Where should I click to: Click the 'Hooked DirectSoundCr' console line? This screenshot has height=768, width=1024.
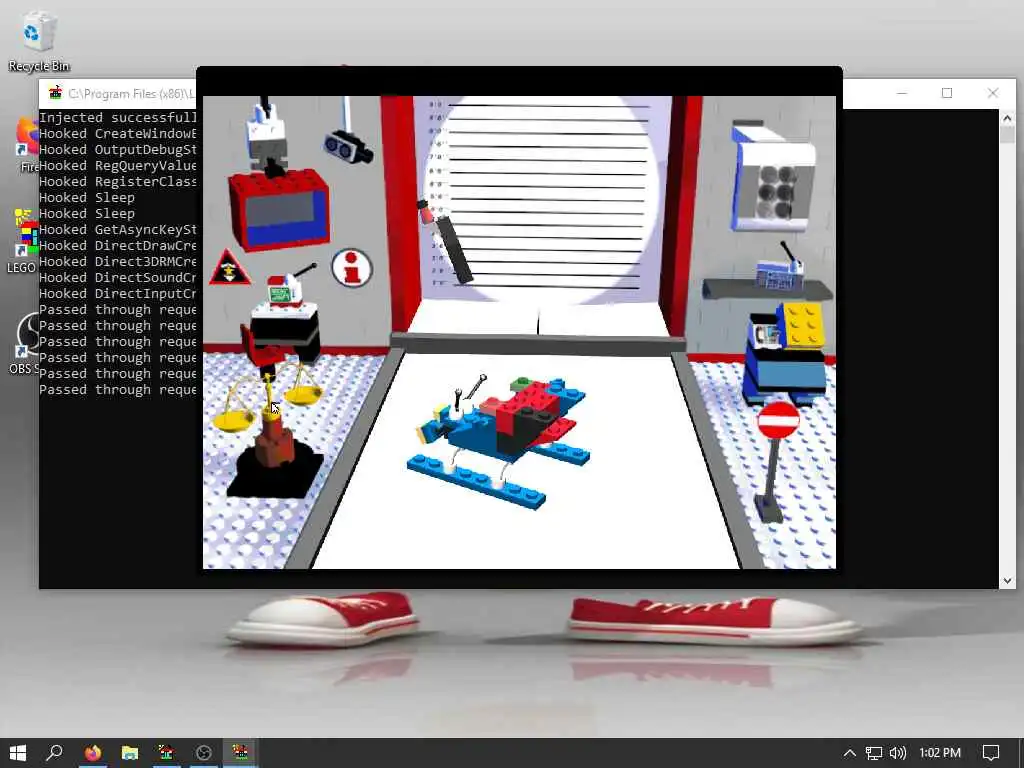118,278
